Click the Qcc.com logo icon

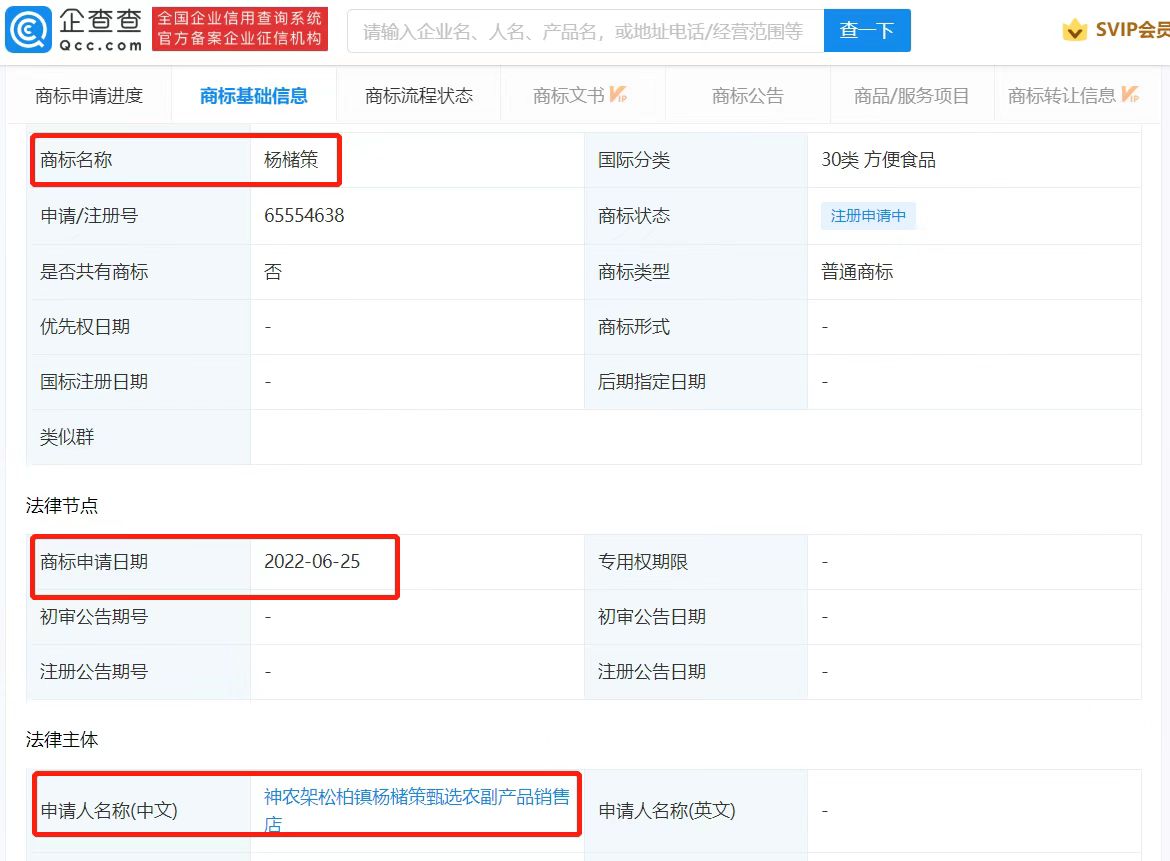pyautogui.click(x=28, y=30)
